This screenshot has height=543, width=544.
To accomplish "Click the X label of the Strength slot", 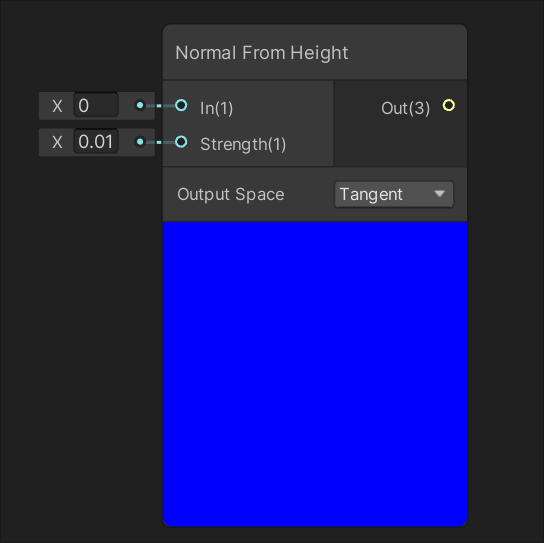I will [57, 142].
